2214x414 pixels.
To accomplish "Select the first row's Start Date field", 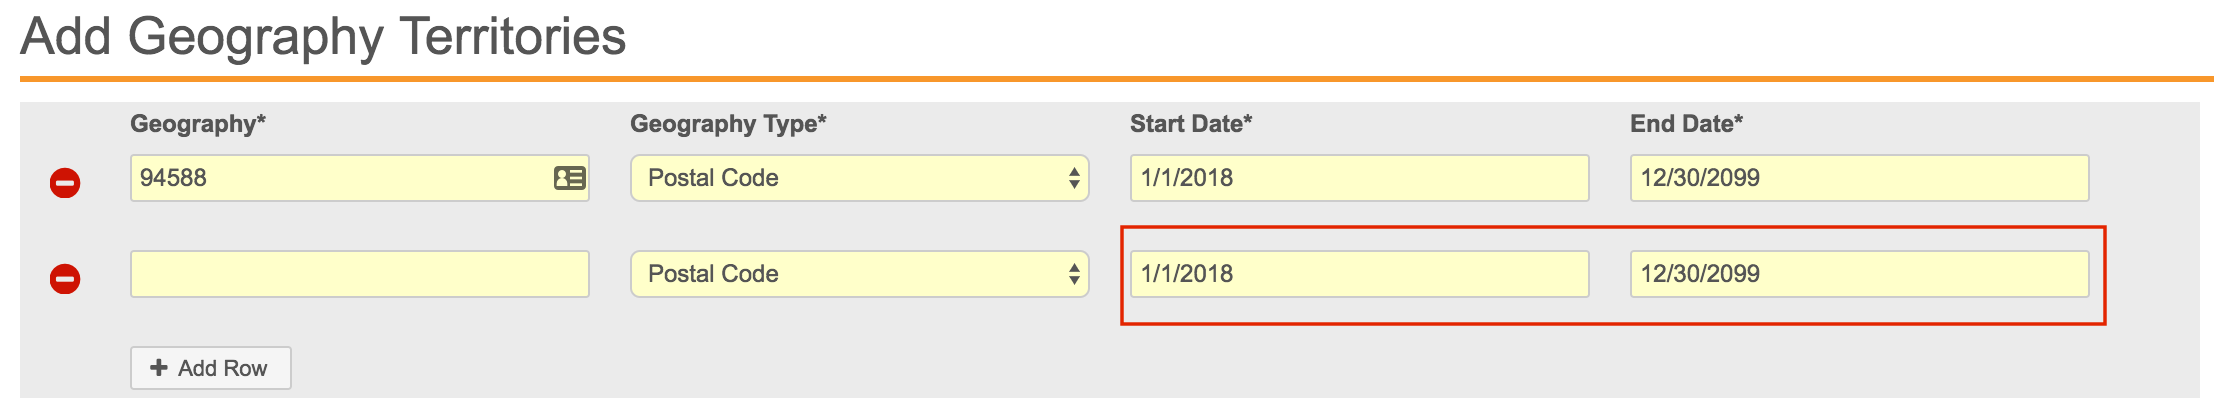I will tap(1358, 178).
